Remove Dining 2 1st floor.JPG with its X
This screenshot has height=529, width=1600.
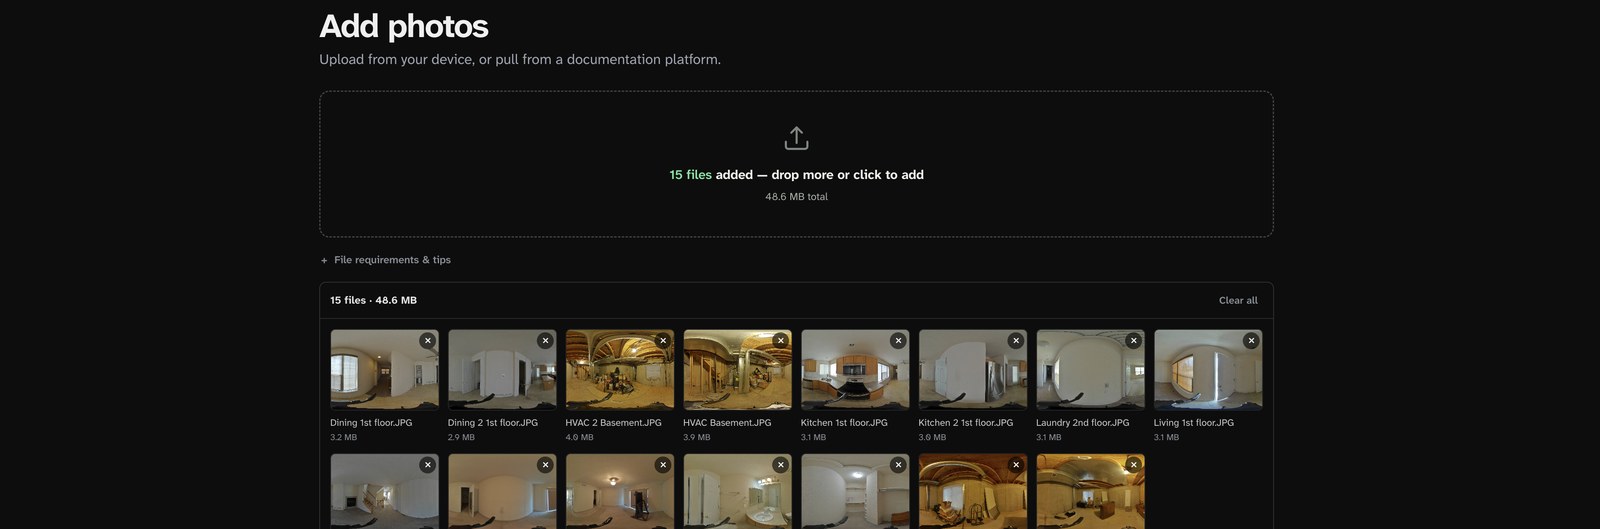tap(545, 341)
